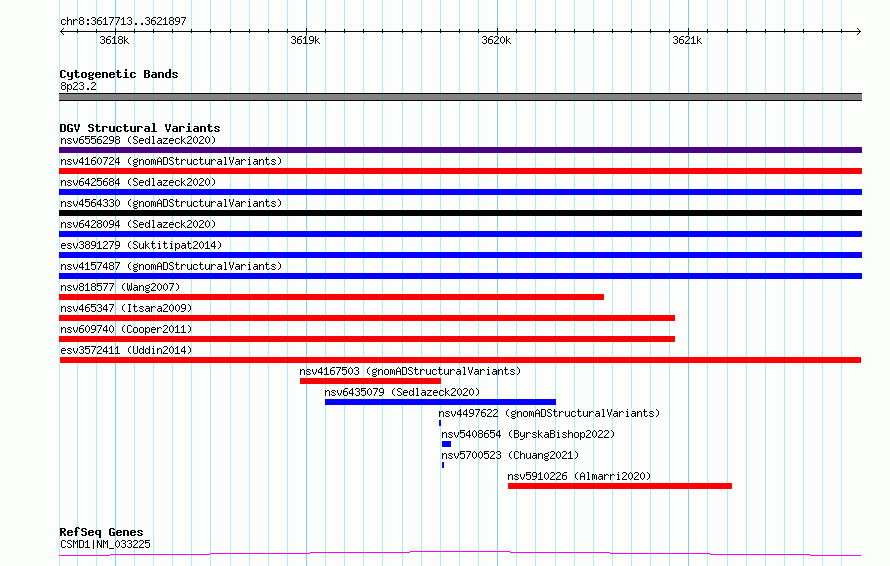The width and height of the screenshot is (890, 566).
Task: Open nsv4157487 (gnomADStructuralVariants) label
Action: tap(171, 266)
